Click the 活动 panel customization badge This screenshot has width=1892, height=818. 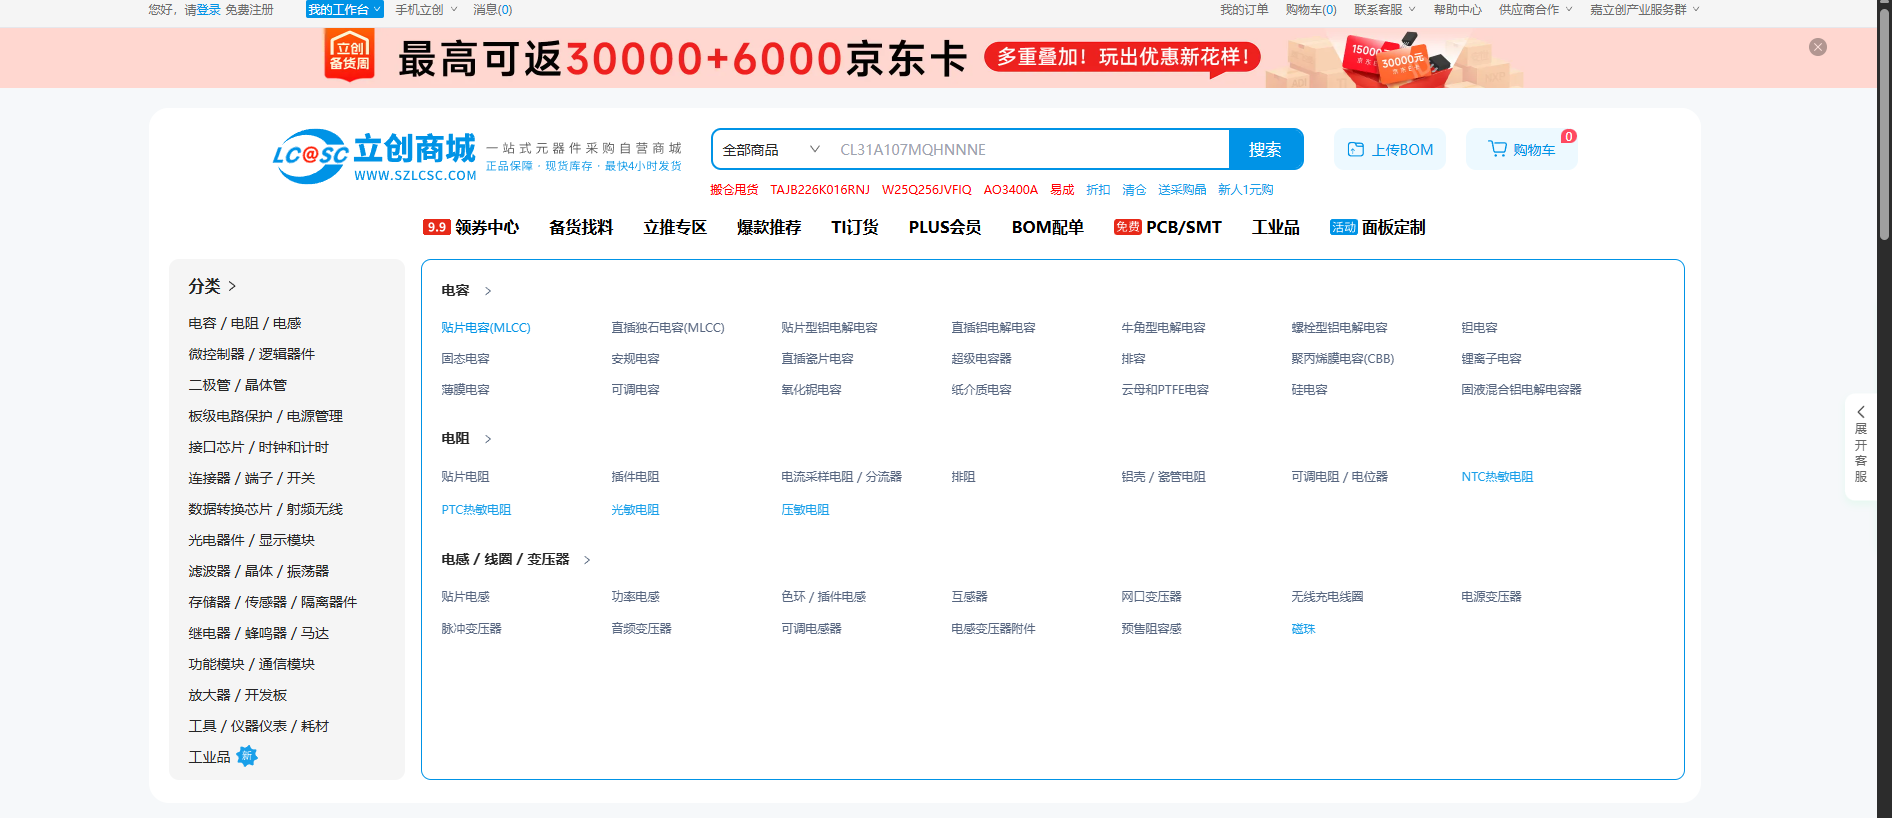(1343, 227)
